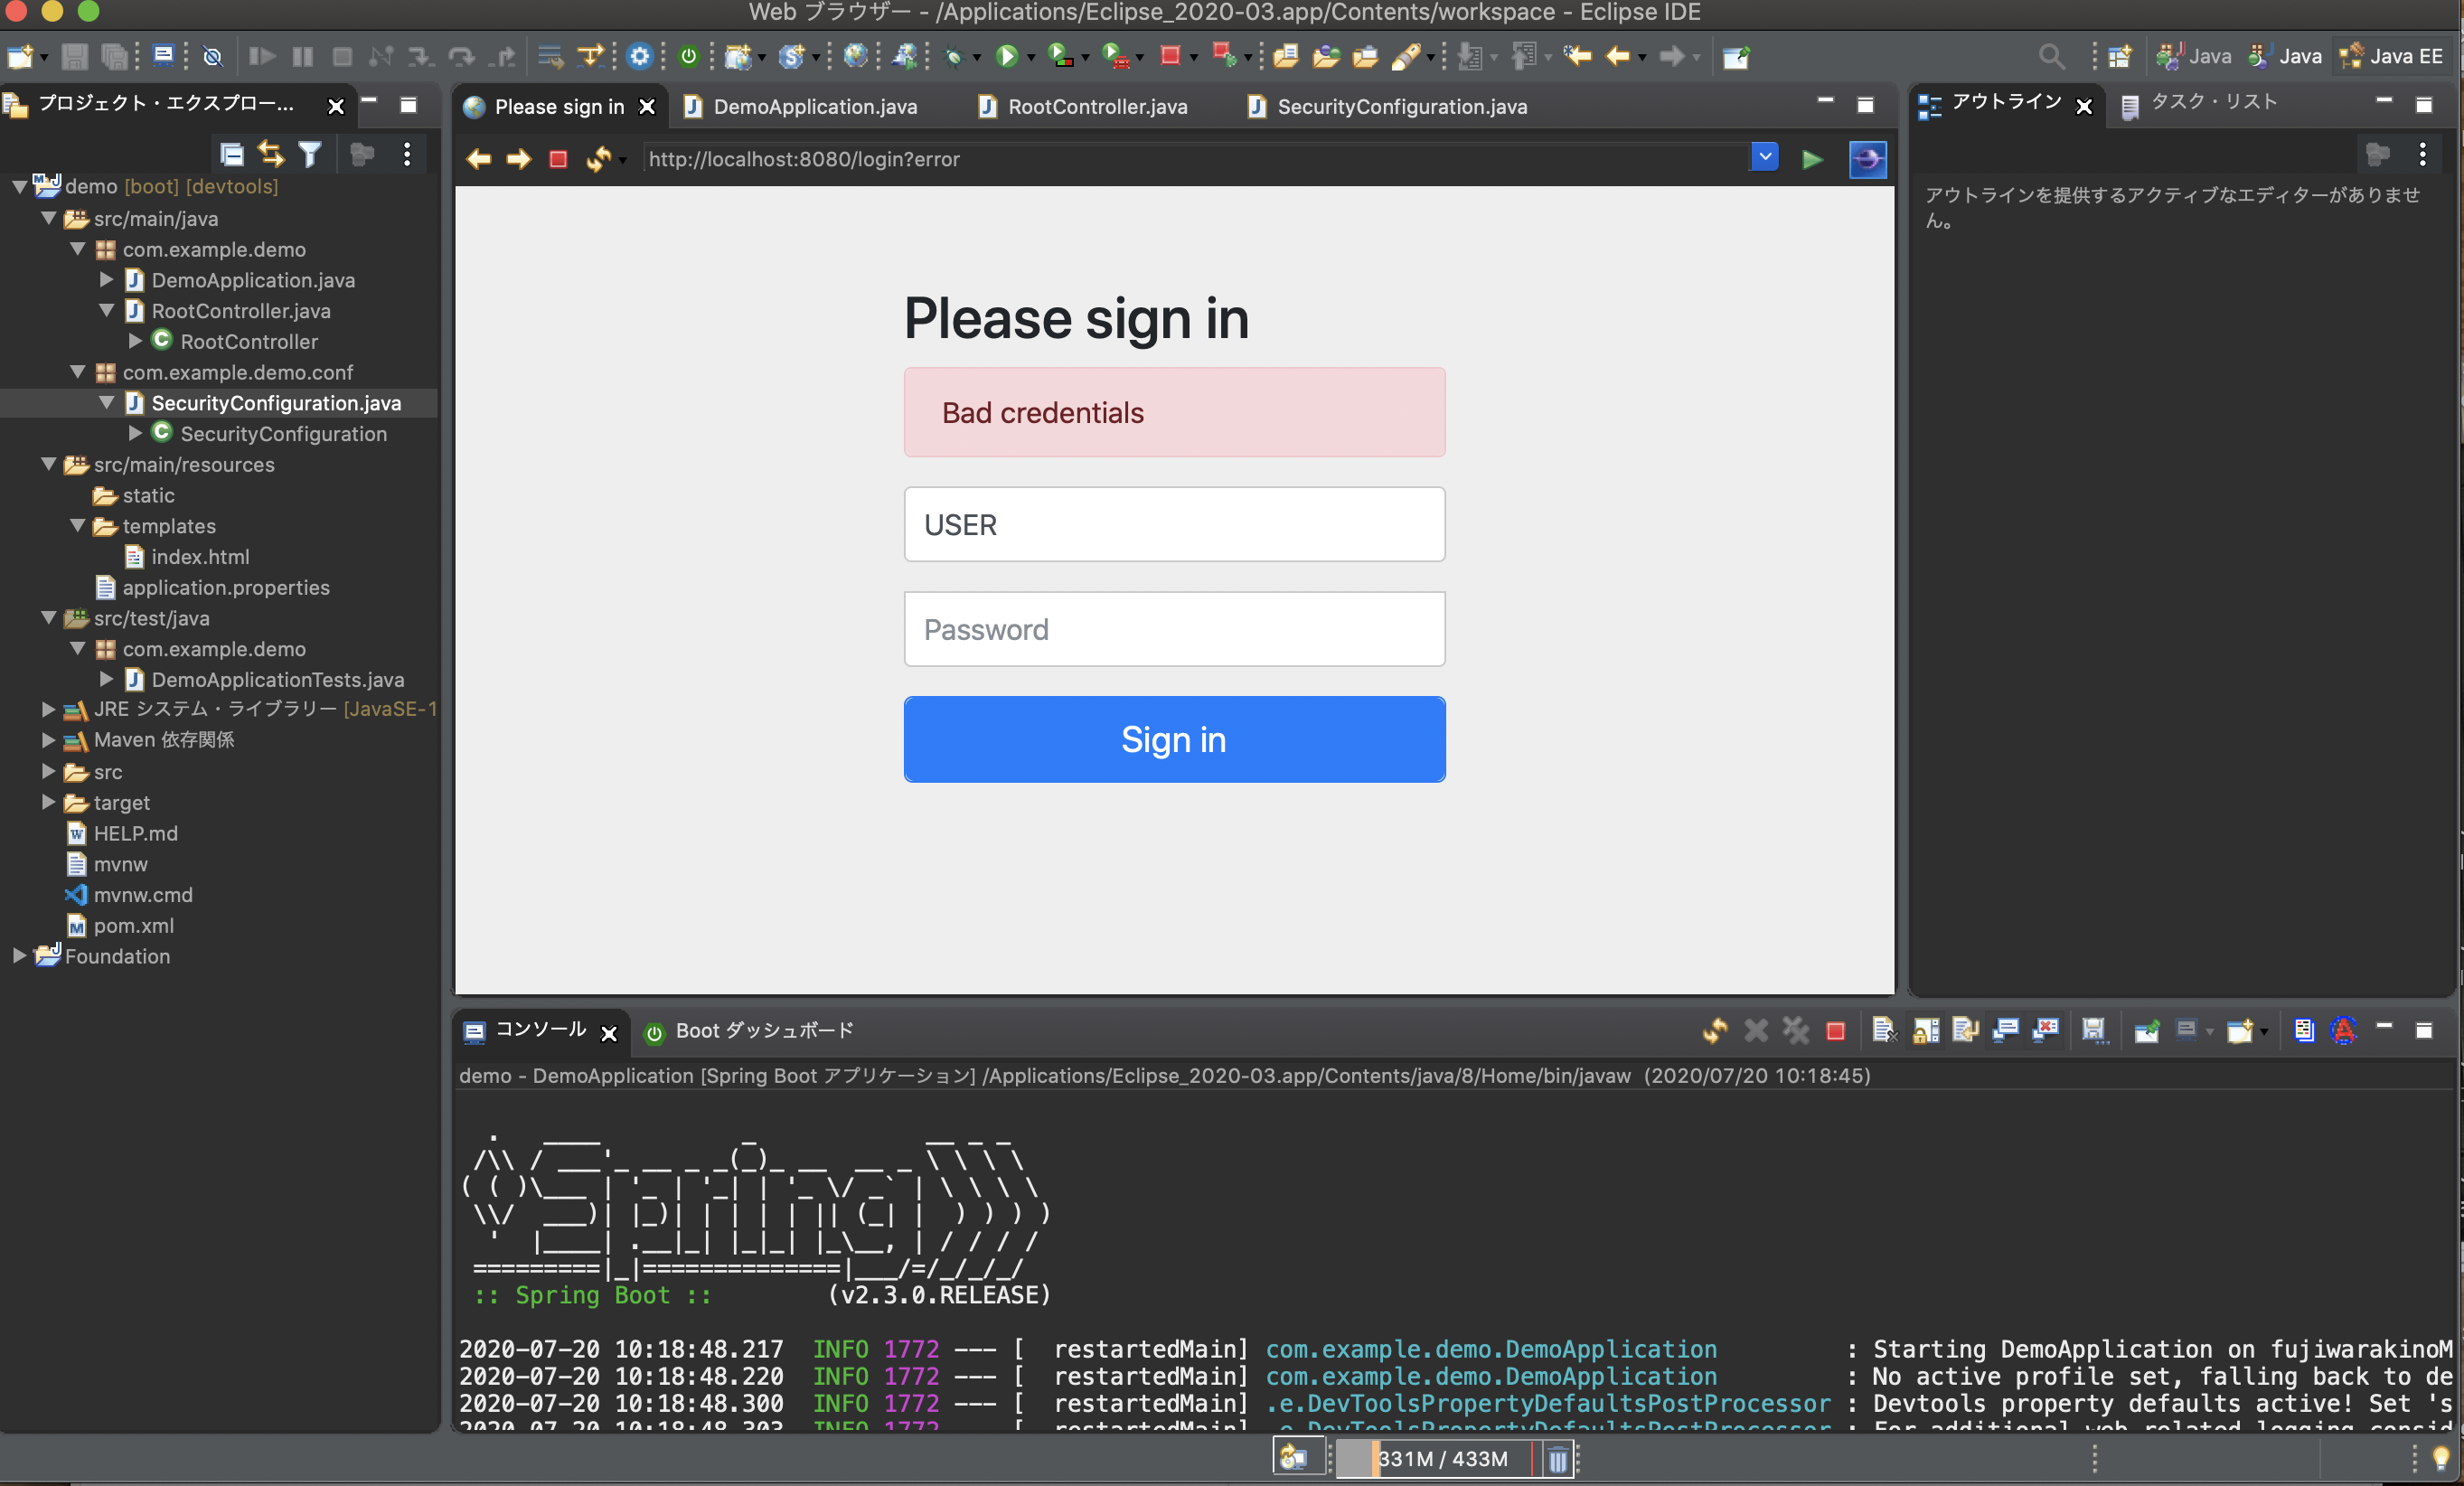
Task: Switch to the SecurityConfiguration.java editor tab
Action: (1400, 107)
